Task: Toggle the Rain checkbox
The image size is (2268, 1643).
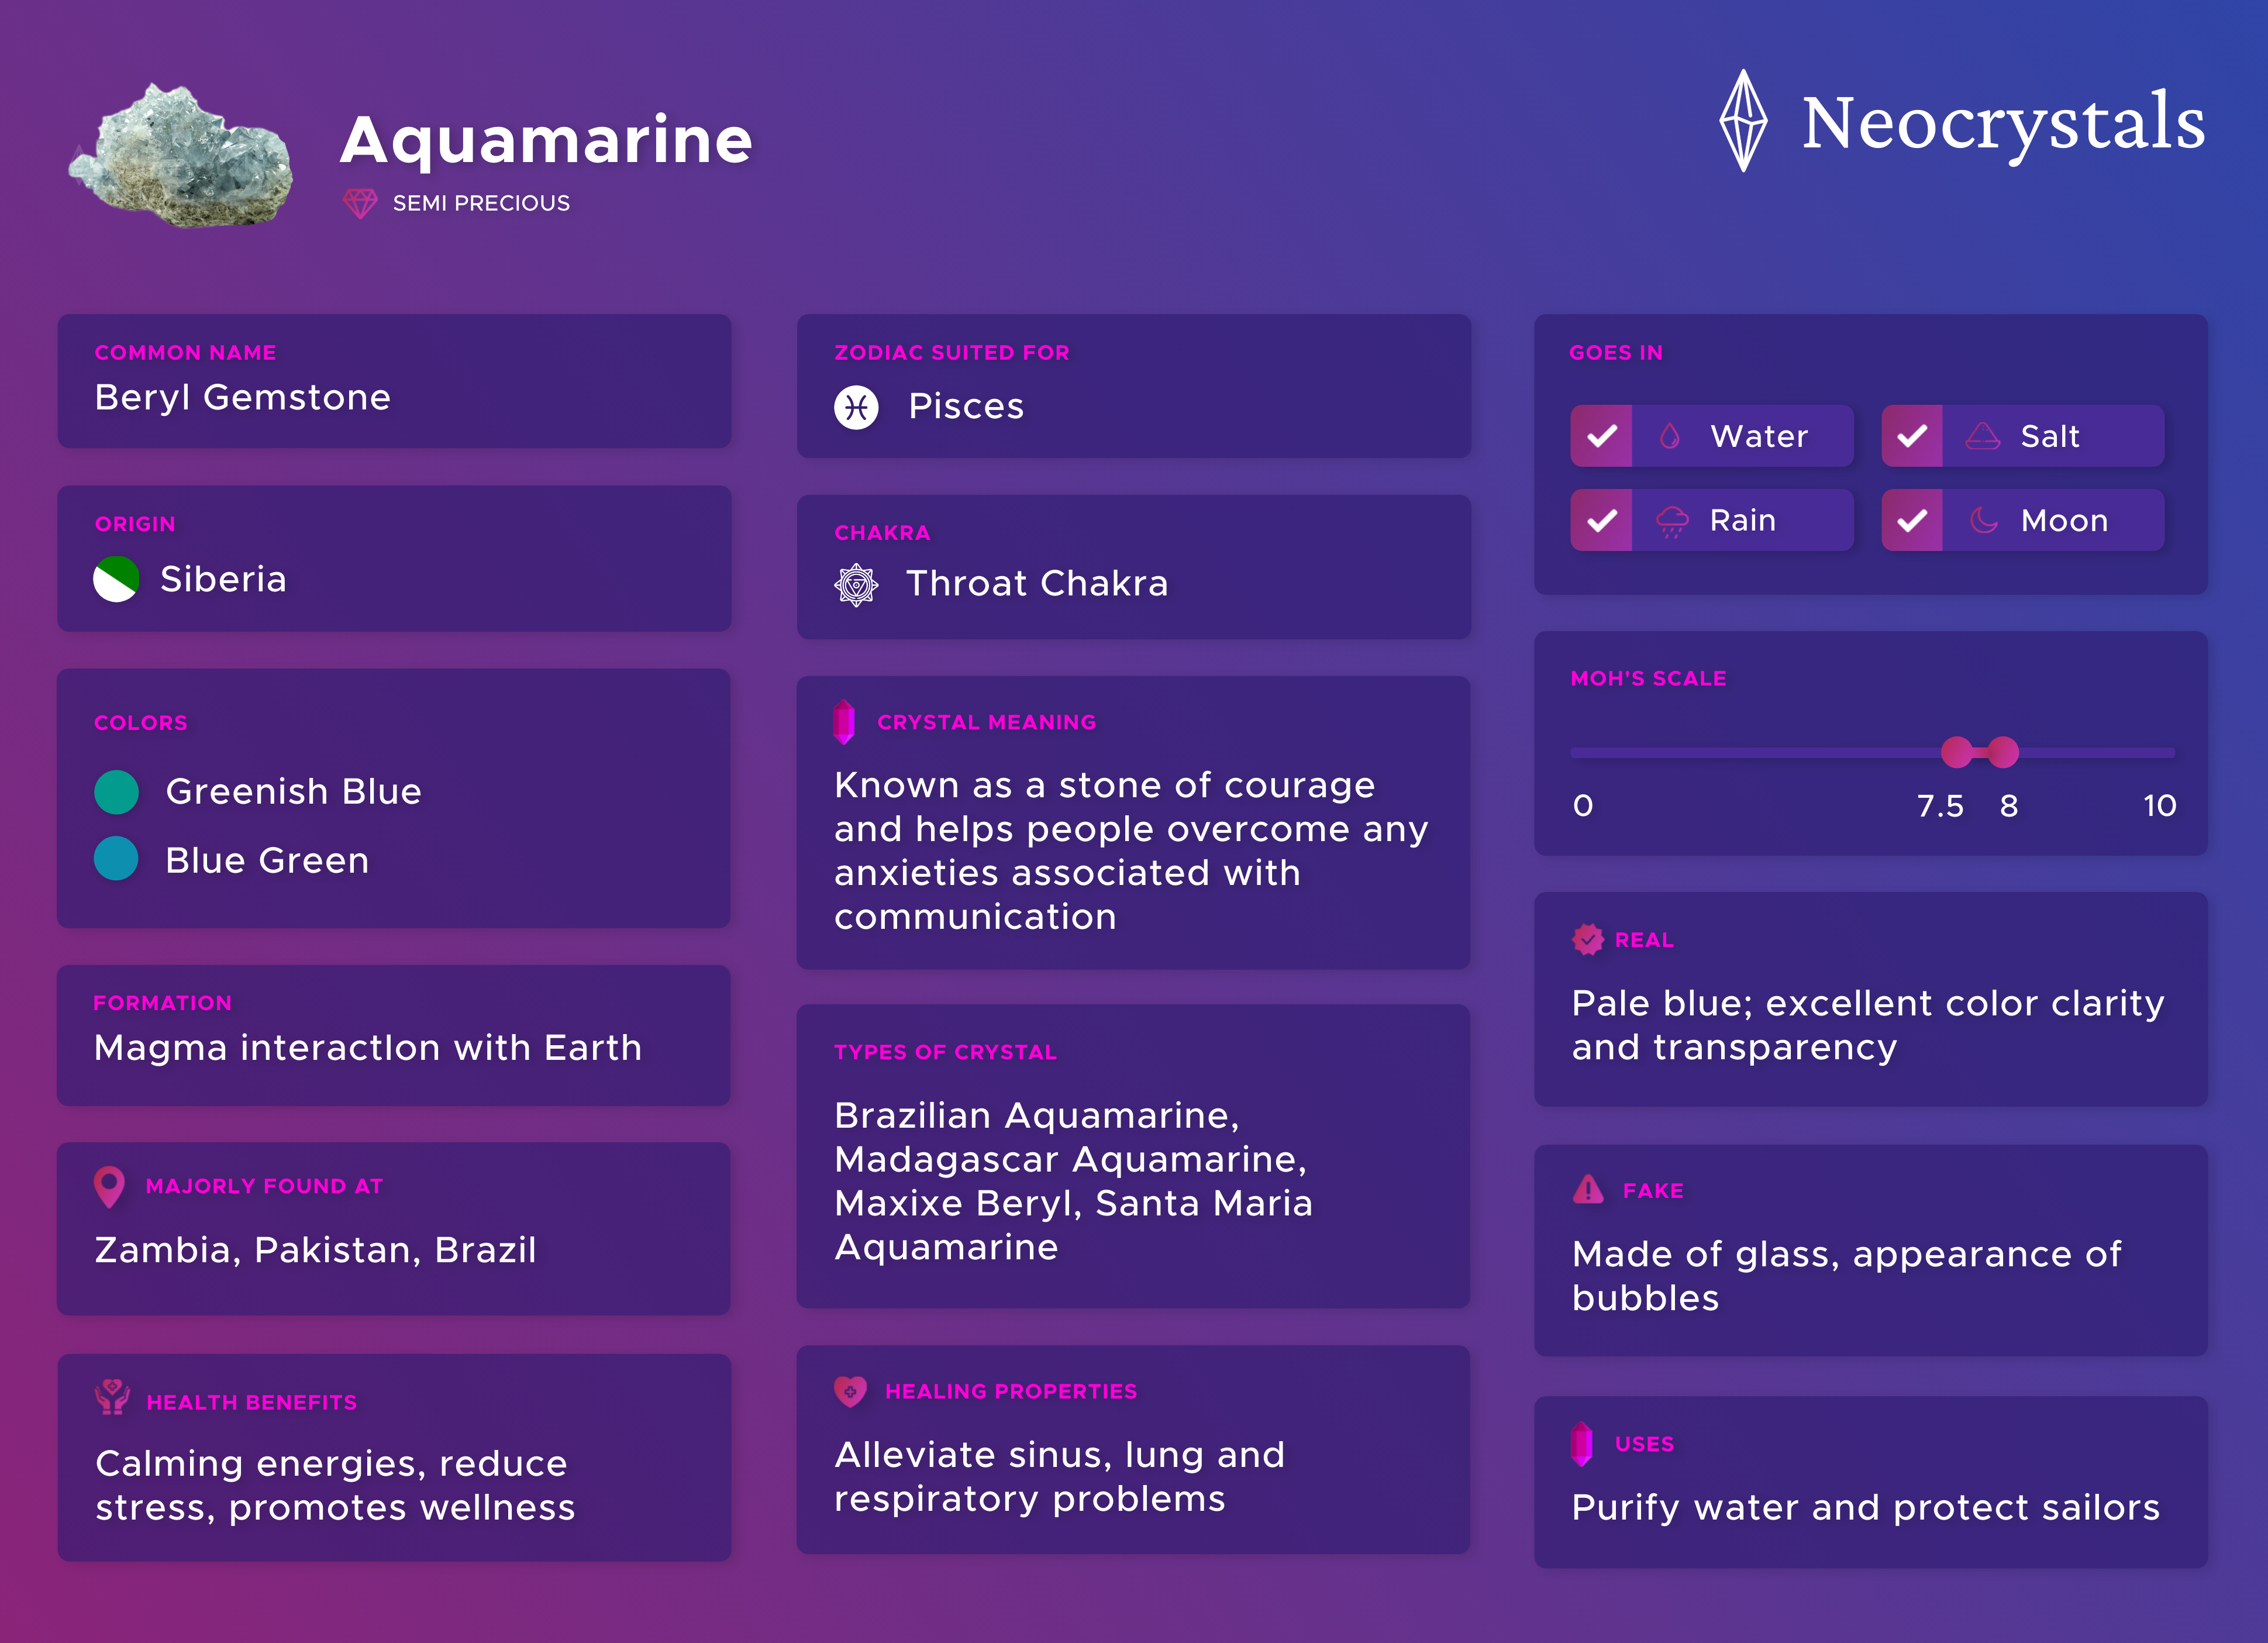Action: point(1601,520)
